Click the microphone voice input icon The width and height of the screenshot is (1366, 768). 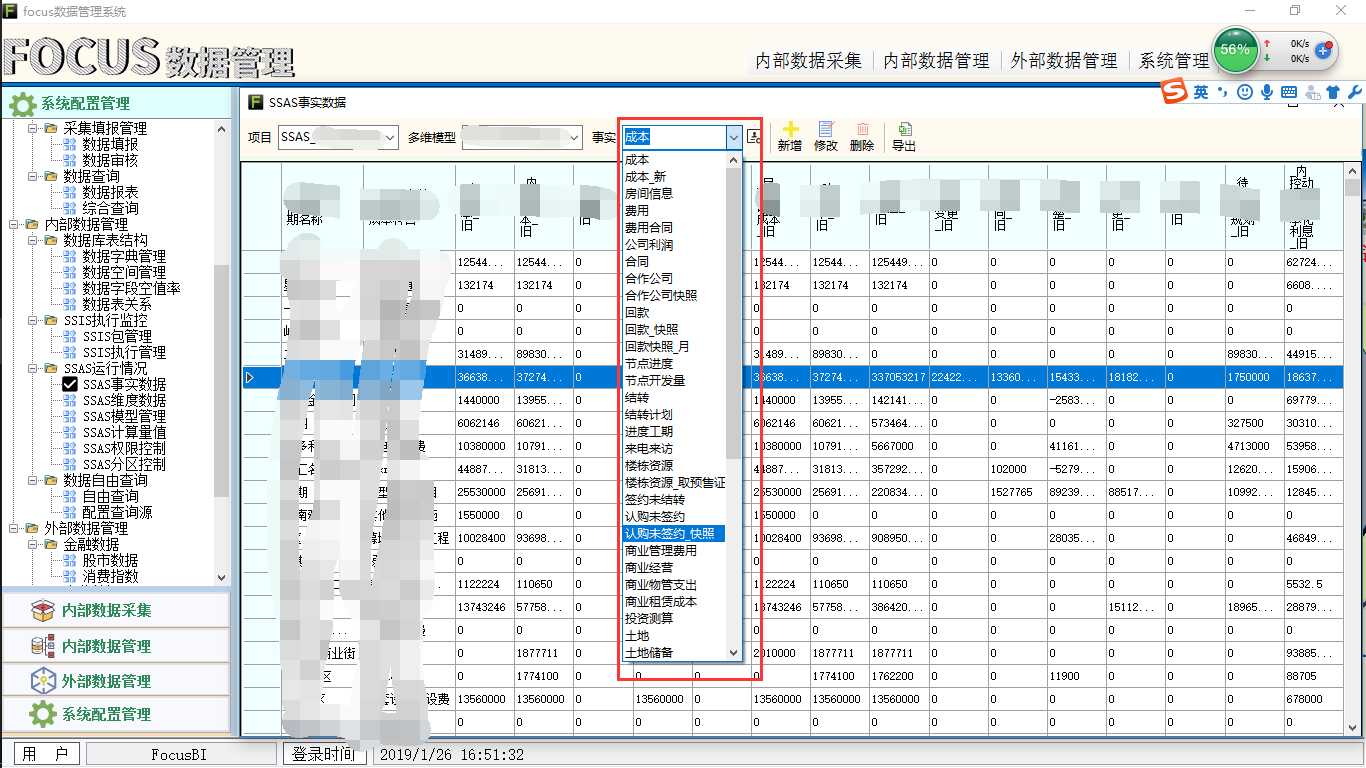click(x=1267, y=92)
